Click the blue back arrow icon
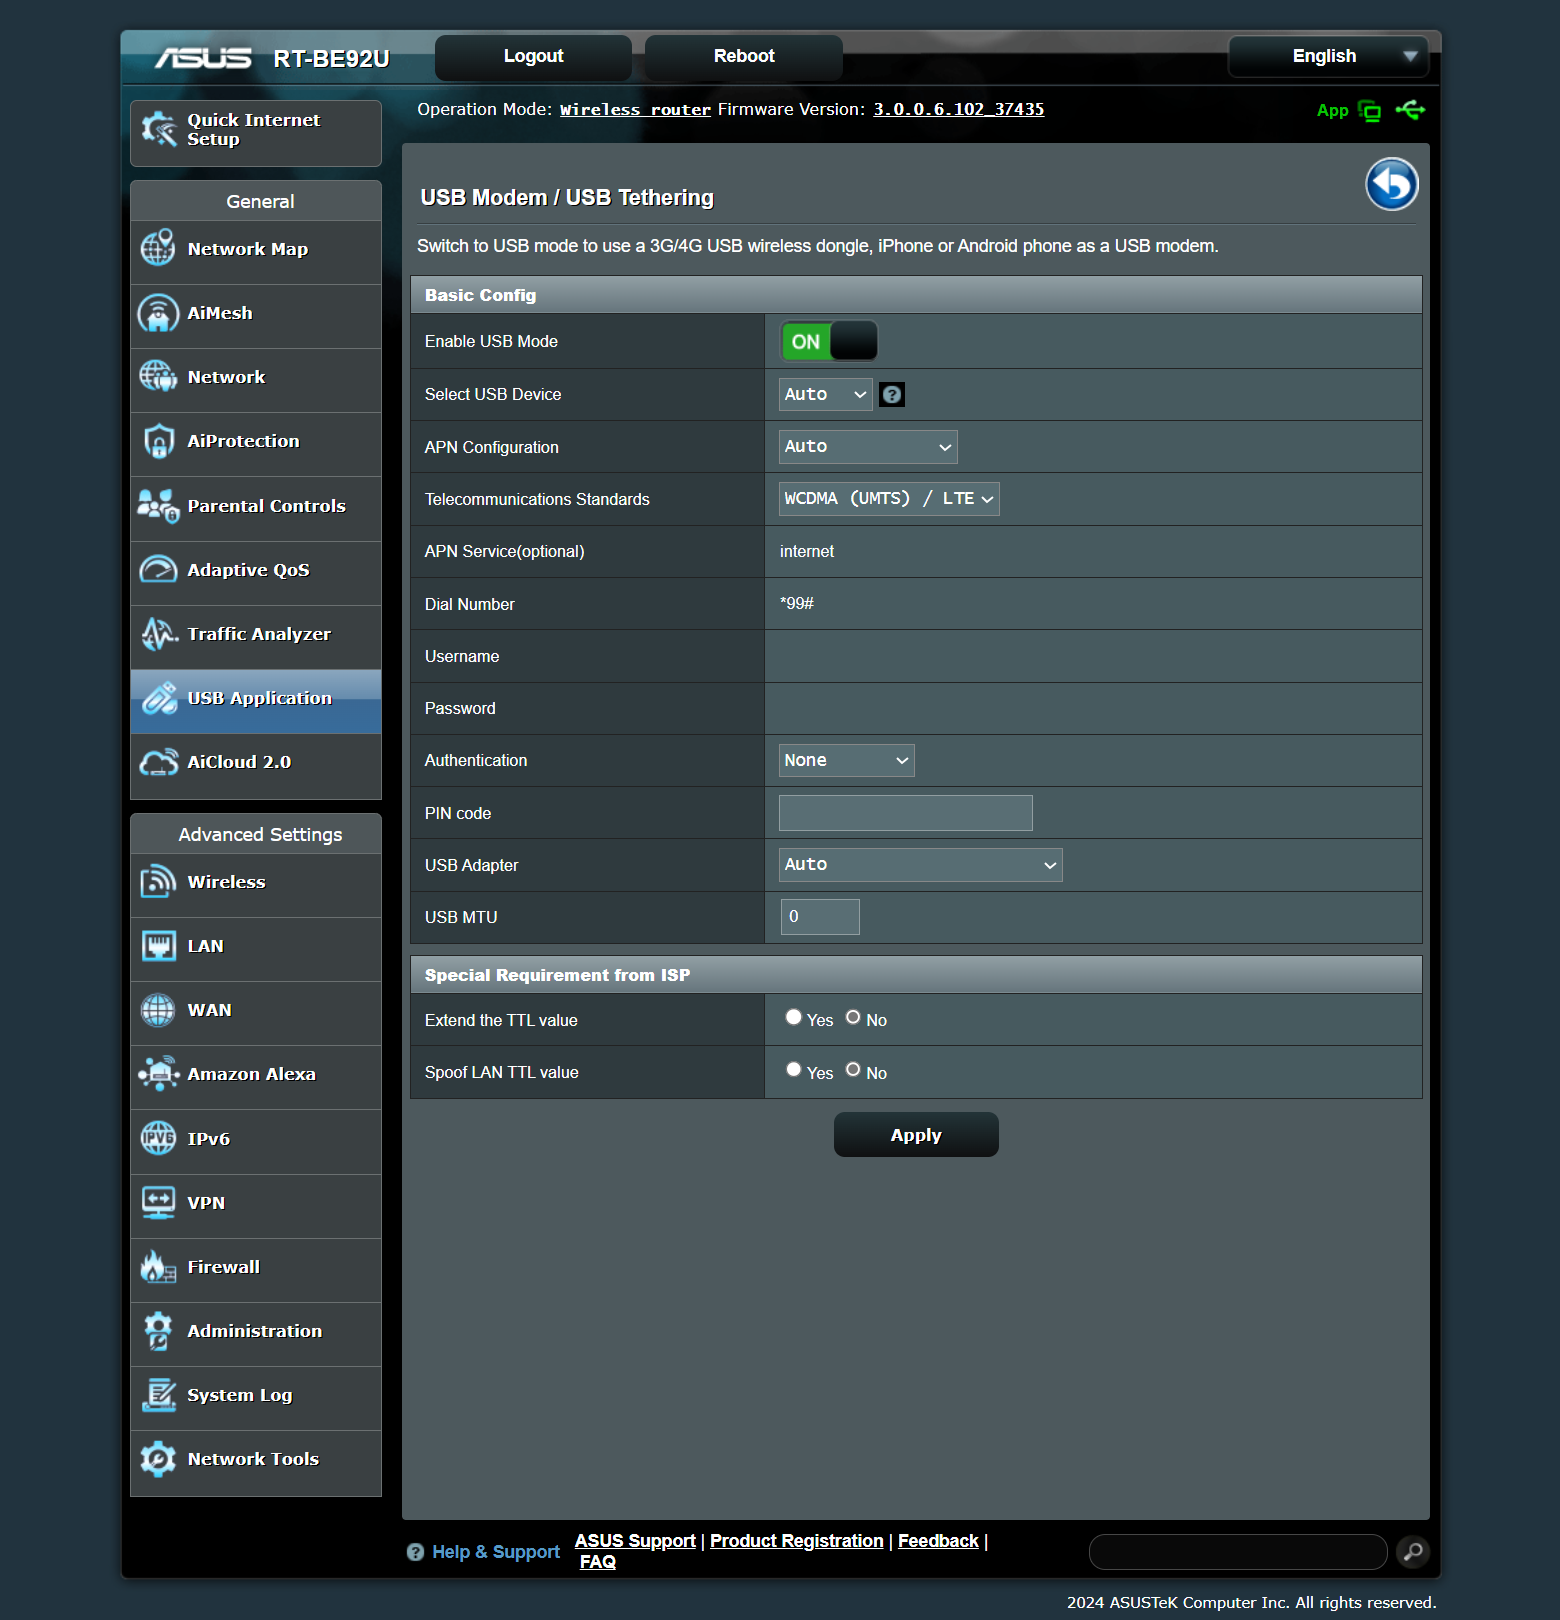This screenshot has width=1560, height=1620. pos(1392,184)
